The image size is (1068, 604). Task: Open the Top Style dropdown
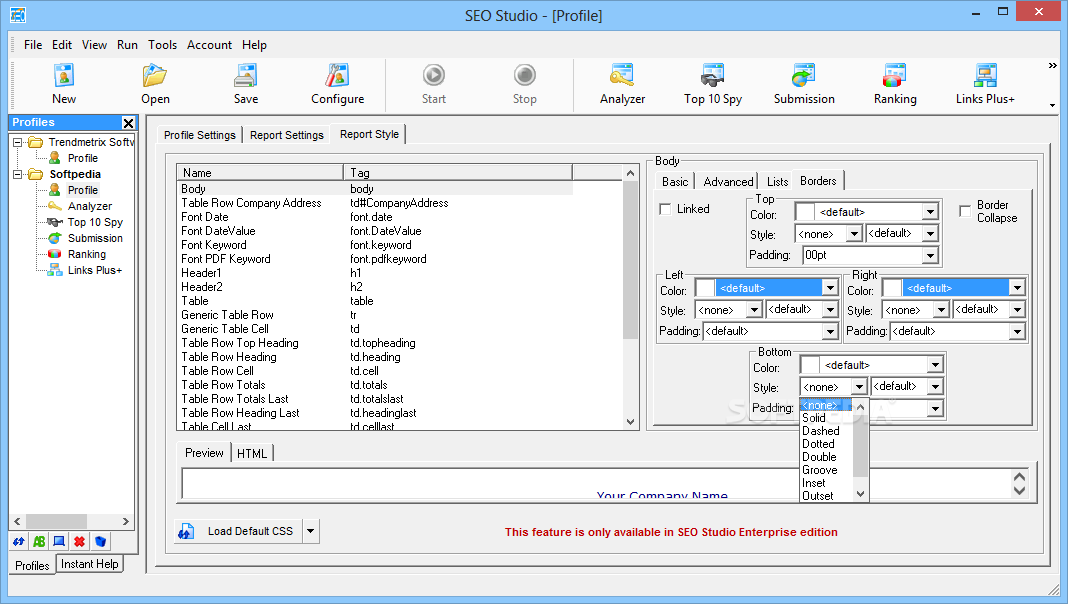click(854, 234)
